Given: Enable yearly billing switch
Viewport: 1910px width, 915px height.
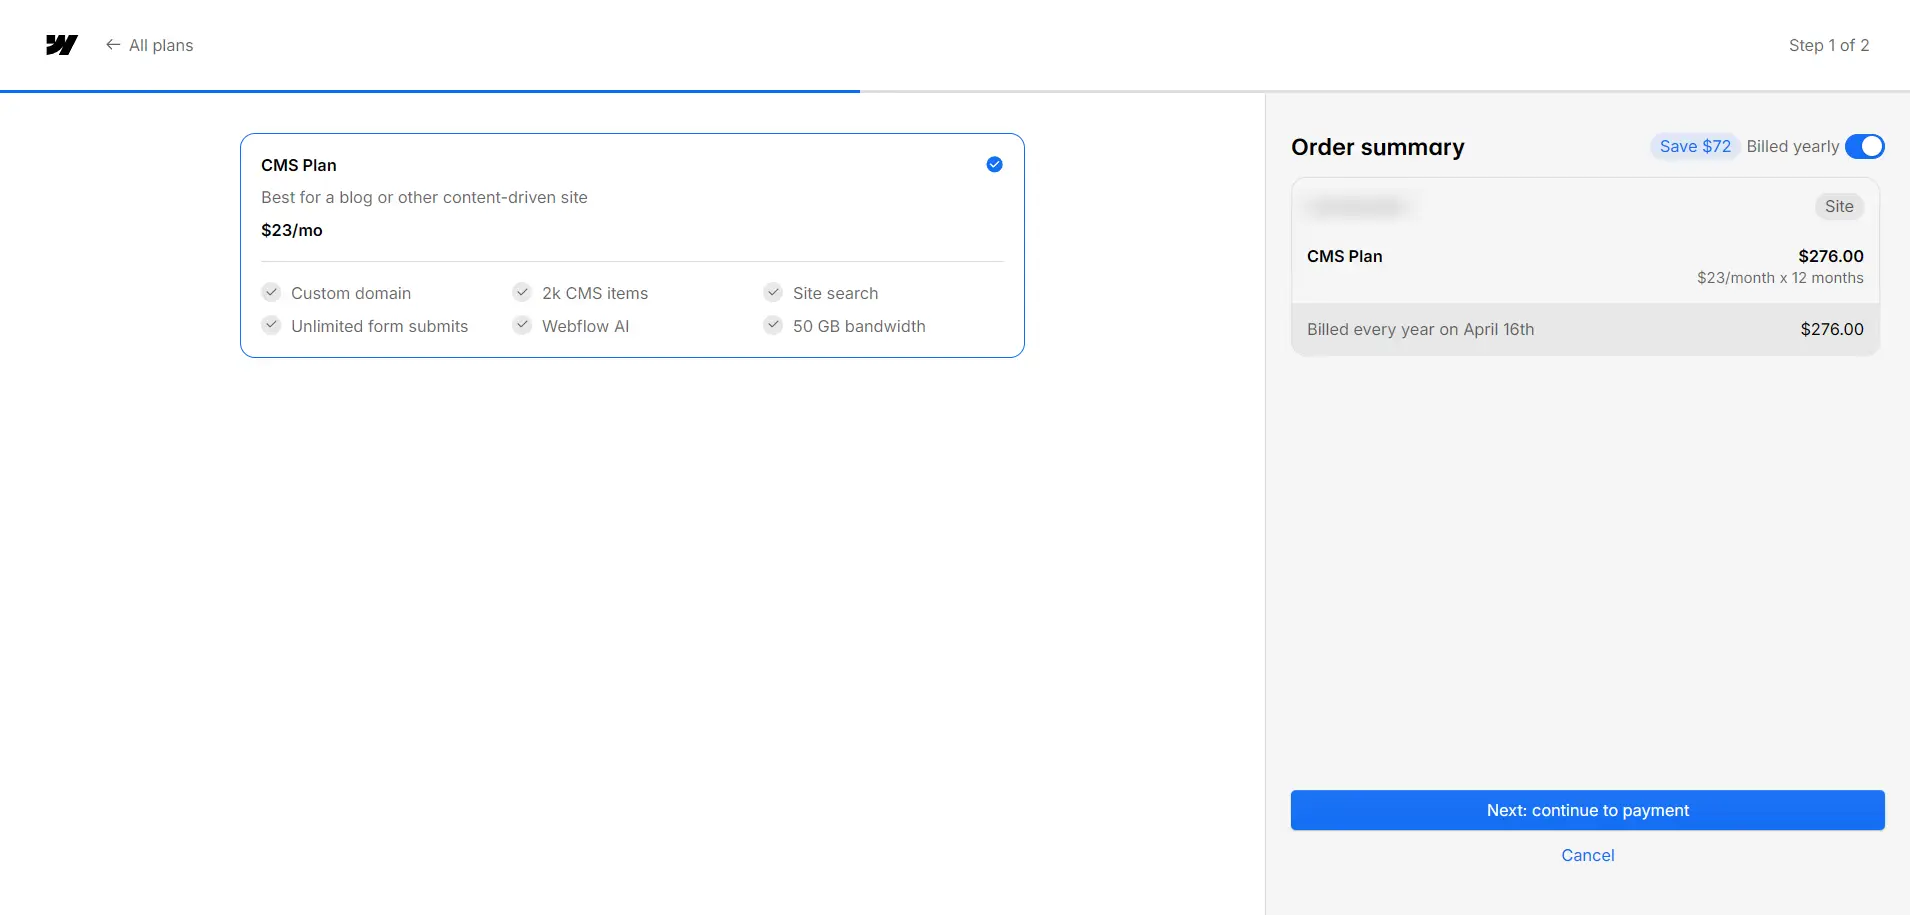Looking at the screenshot, I should click(x=1864, y=146).
